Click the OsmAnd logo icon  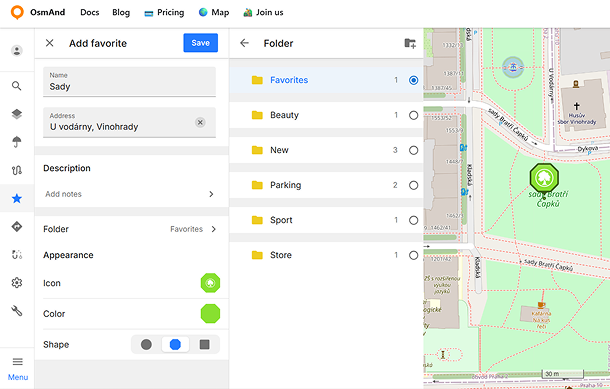click(17, 12)
